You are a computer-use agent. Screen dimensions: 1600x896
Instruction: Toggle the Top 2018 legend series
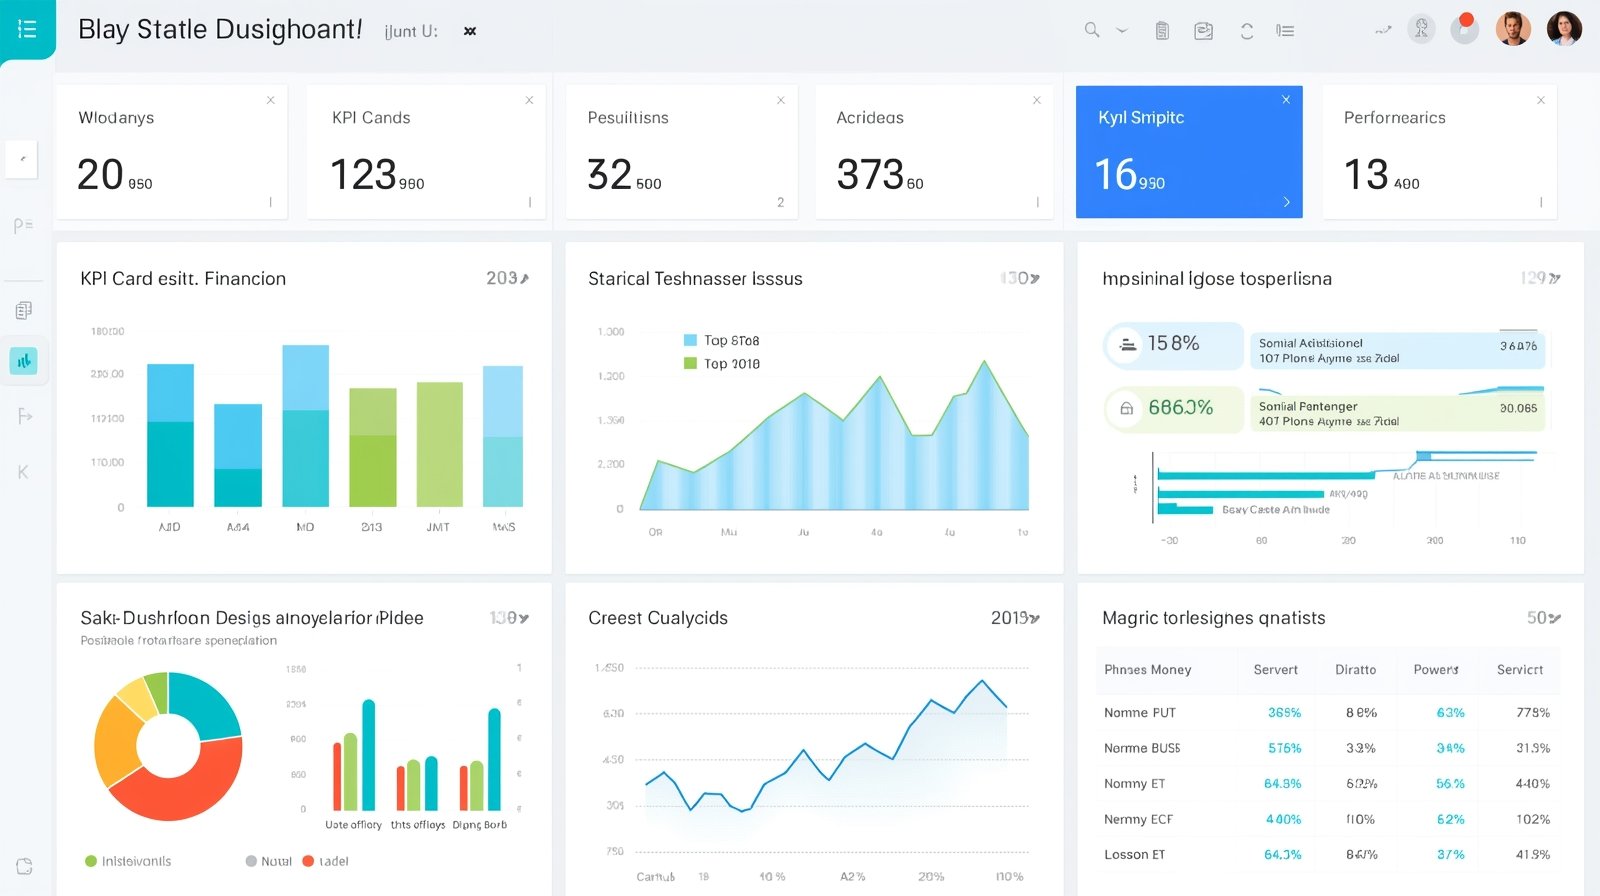(x=721, y=364)
